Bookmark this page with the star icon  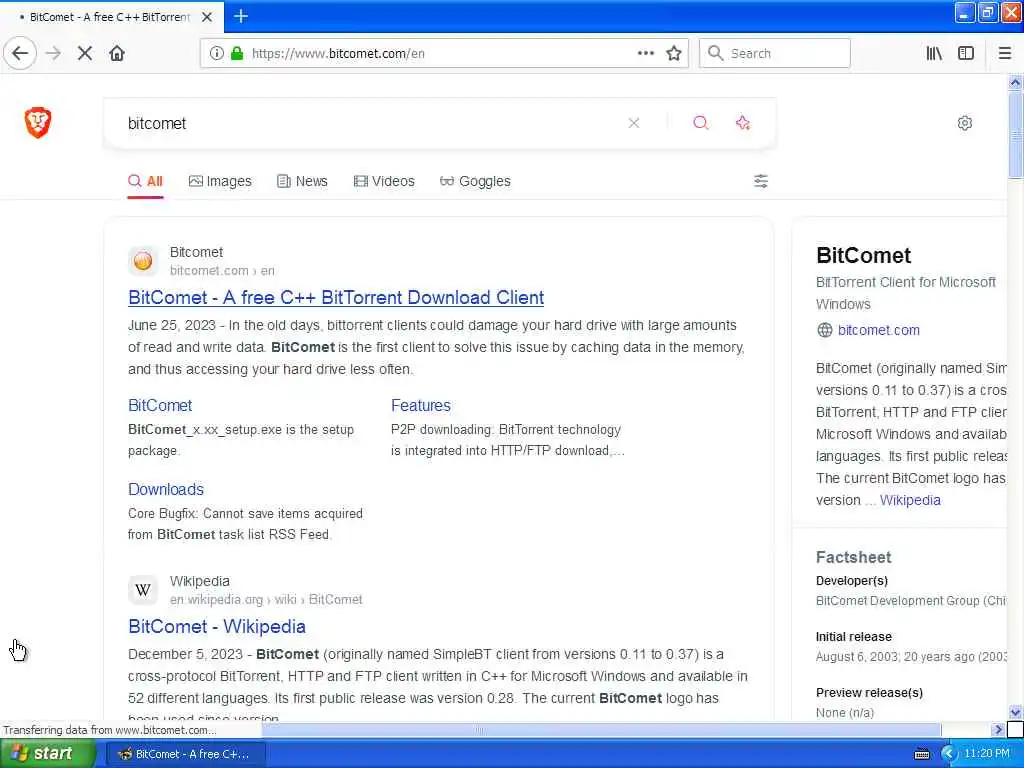[674, 53]
